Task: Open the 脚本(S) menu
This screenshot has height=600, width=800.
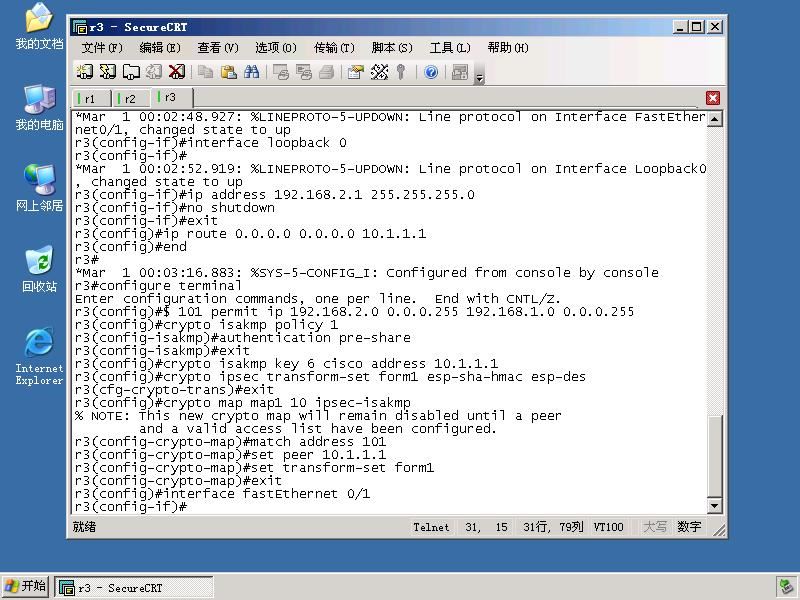Action: (392, 48)
